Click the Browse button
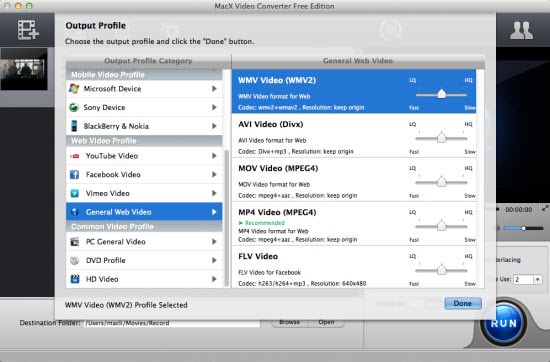 click(x=289, y=322)
